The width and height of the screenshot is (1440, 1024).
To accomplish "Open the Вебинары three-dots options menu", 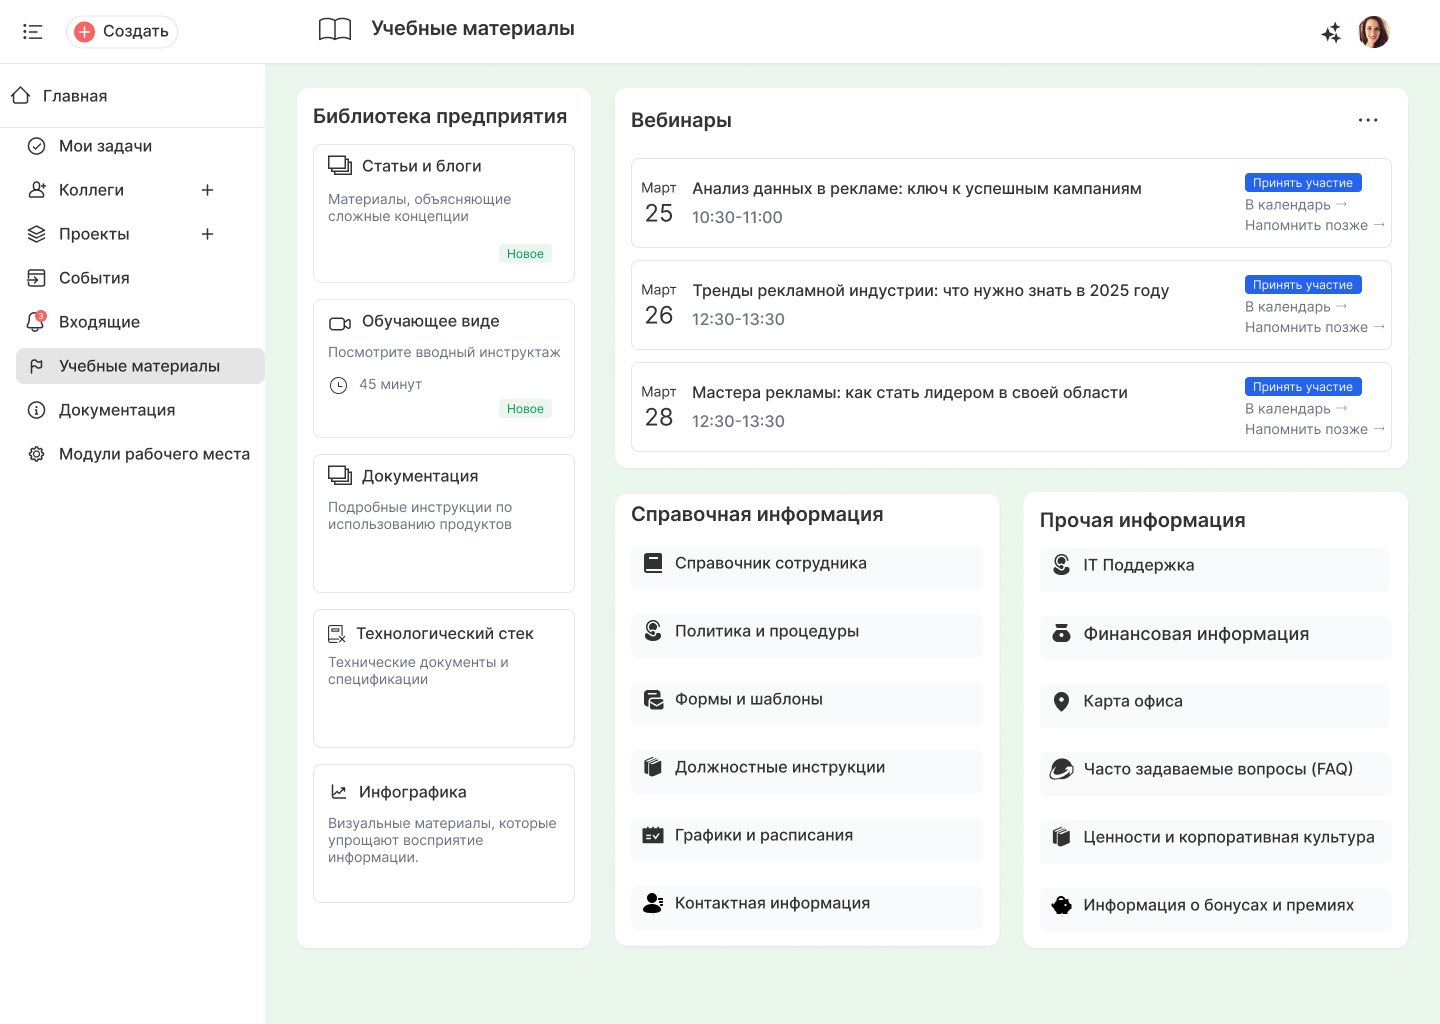I will click(x=1368, y=120).
